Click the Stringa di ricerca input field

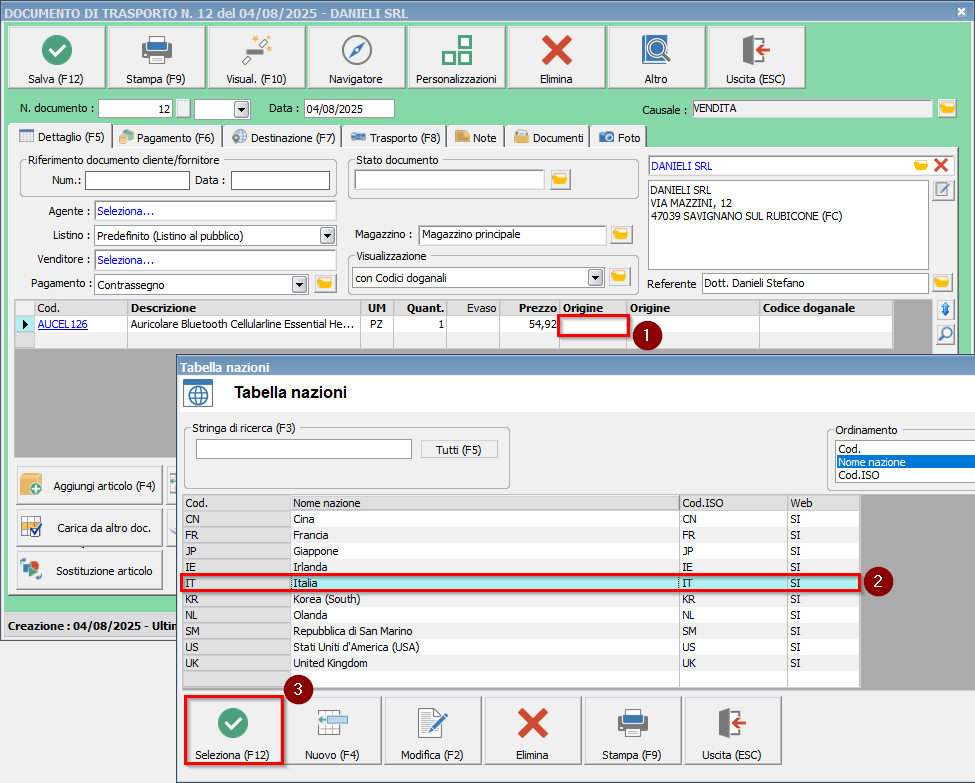(303, 450)
